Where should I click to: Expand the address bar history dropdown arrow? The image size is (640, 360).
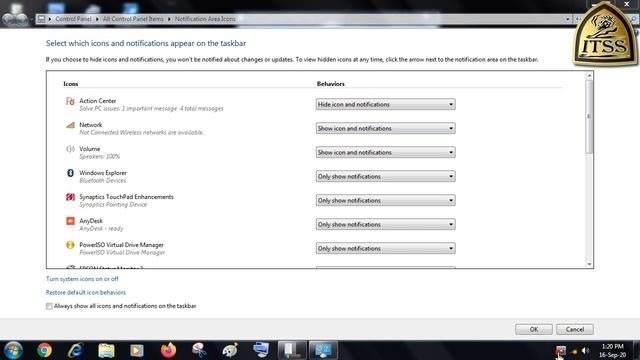(x=567, y=19)
